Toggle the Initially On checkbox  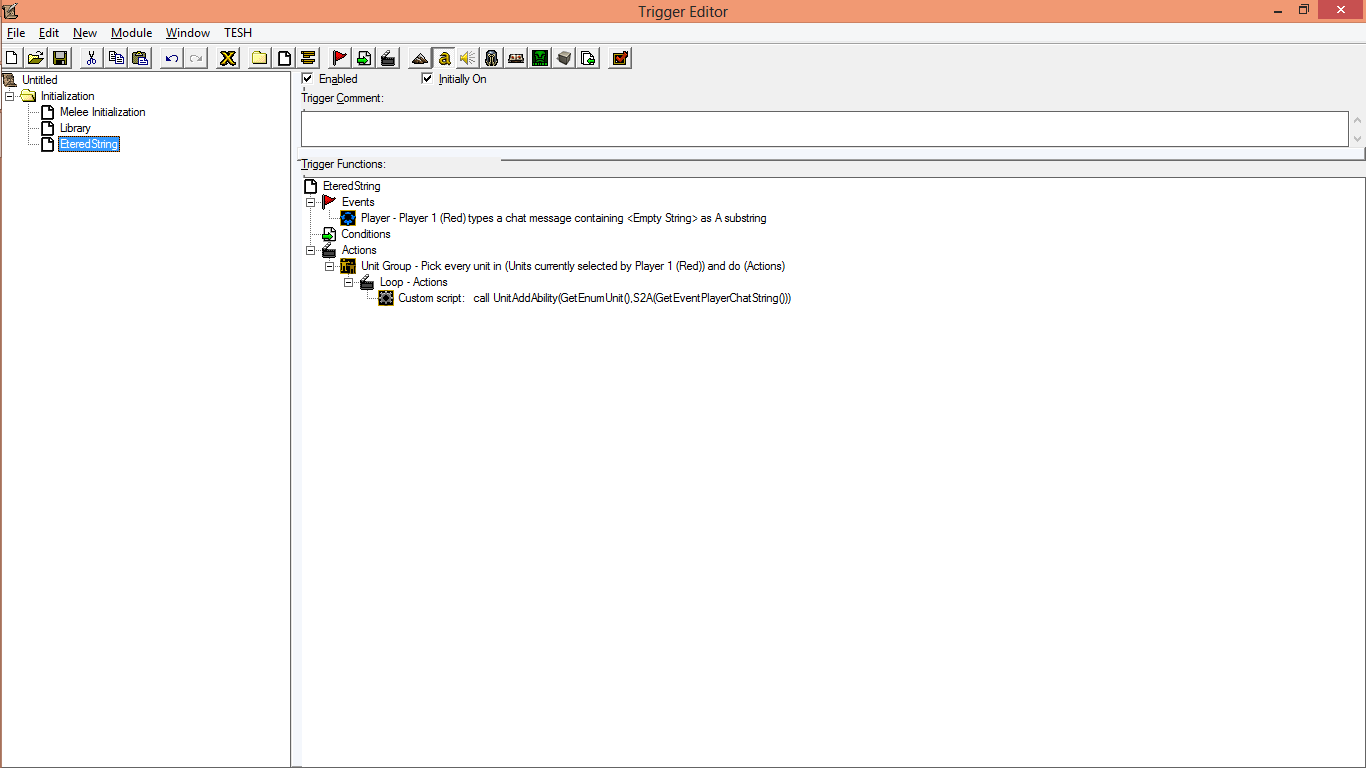pos(428,78)
